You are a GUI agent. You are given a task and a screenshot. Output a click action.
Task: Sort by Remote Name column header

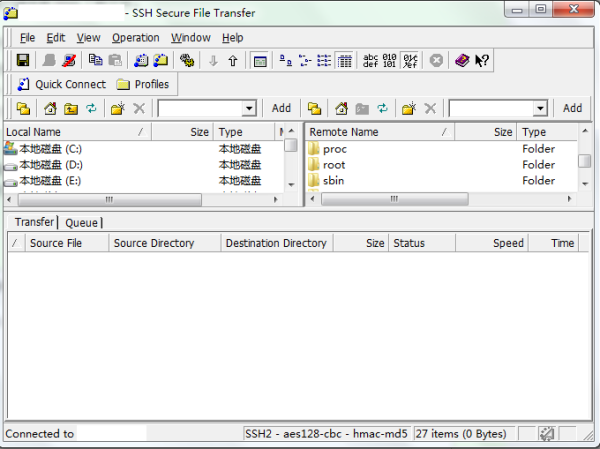tap(380, 132)
